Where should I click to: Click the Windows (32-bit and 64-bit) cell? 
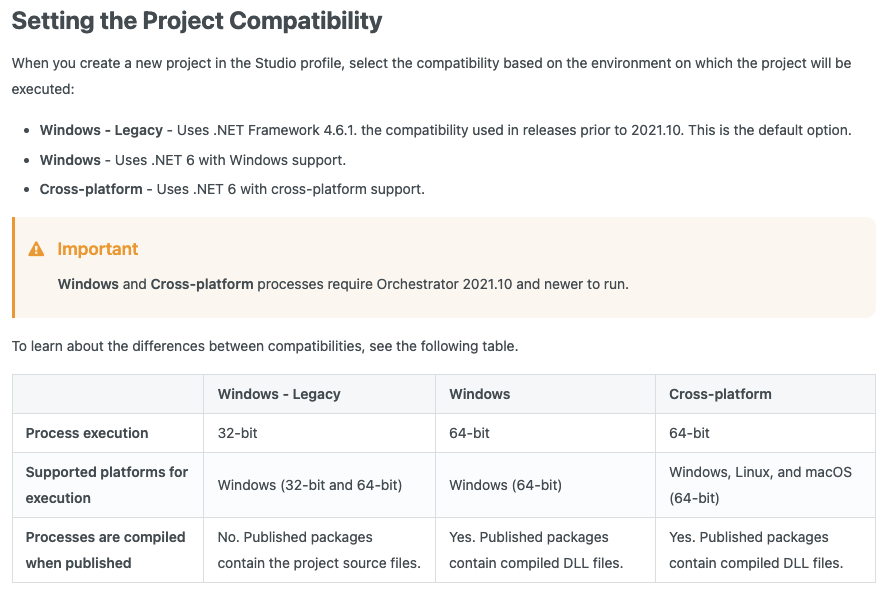[310, 485]
